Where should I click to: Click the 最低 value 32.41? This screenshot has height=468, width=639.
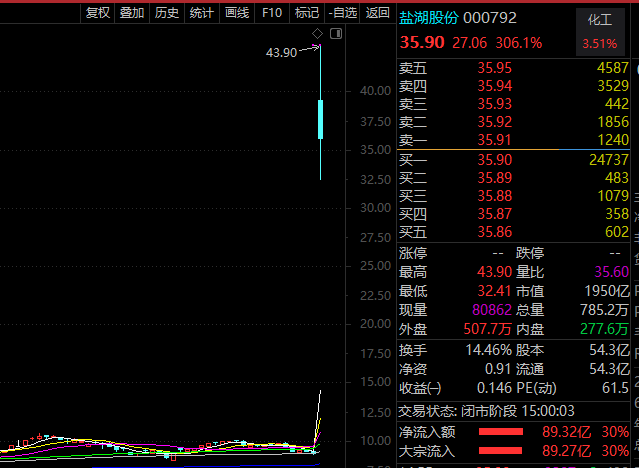click(495, 291)
